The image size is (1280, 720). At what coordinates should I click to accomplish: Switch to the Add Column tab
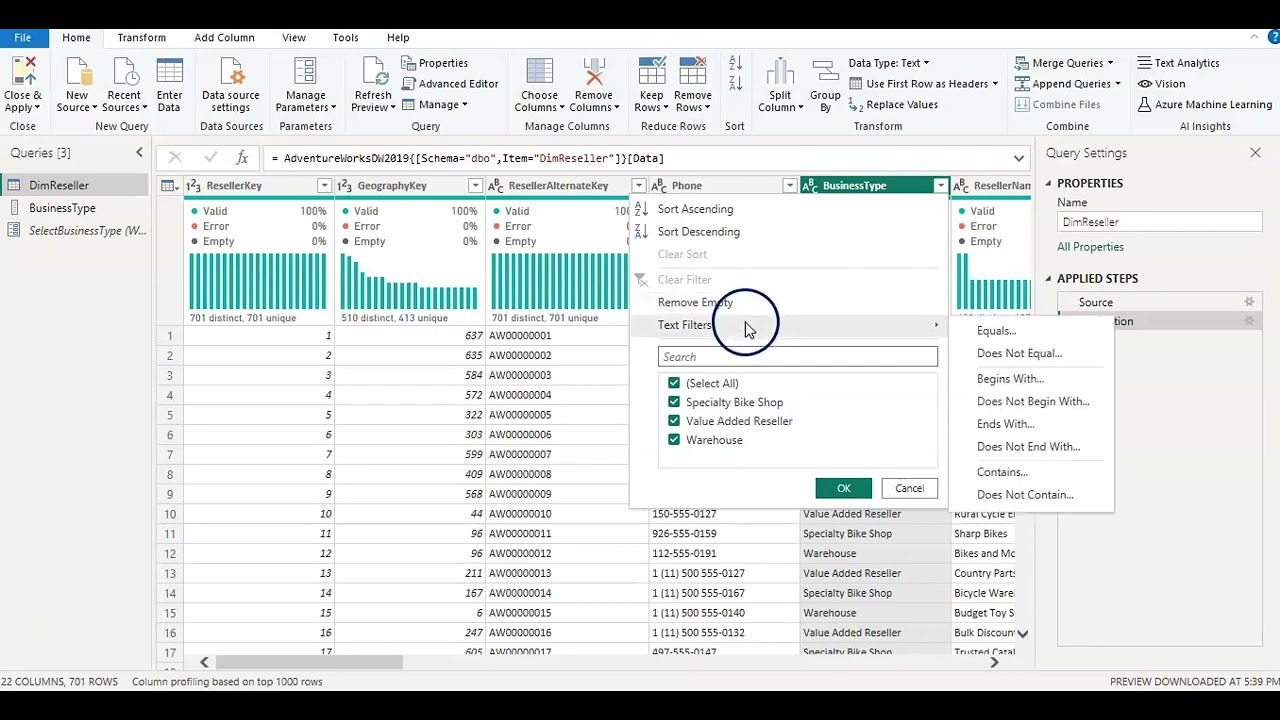224,38
